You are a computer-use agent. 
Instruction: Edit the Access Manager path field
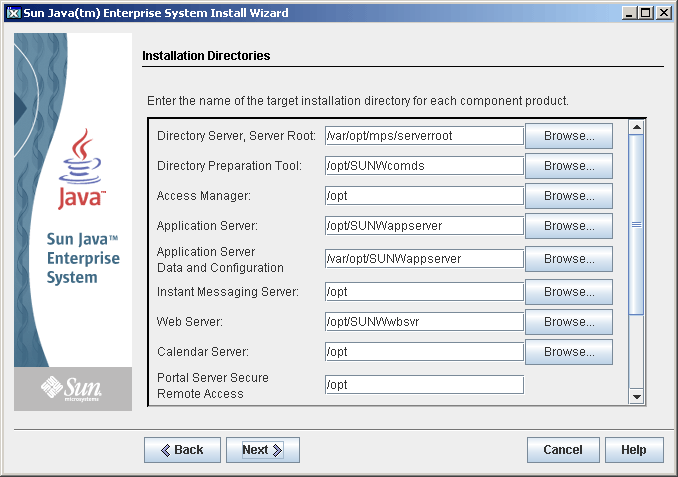coord(424,195)
